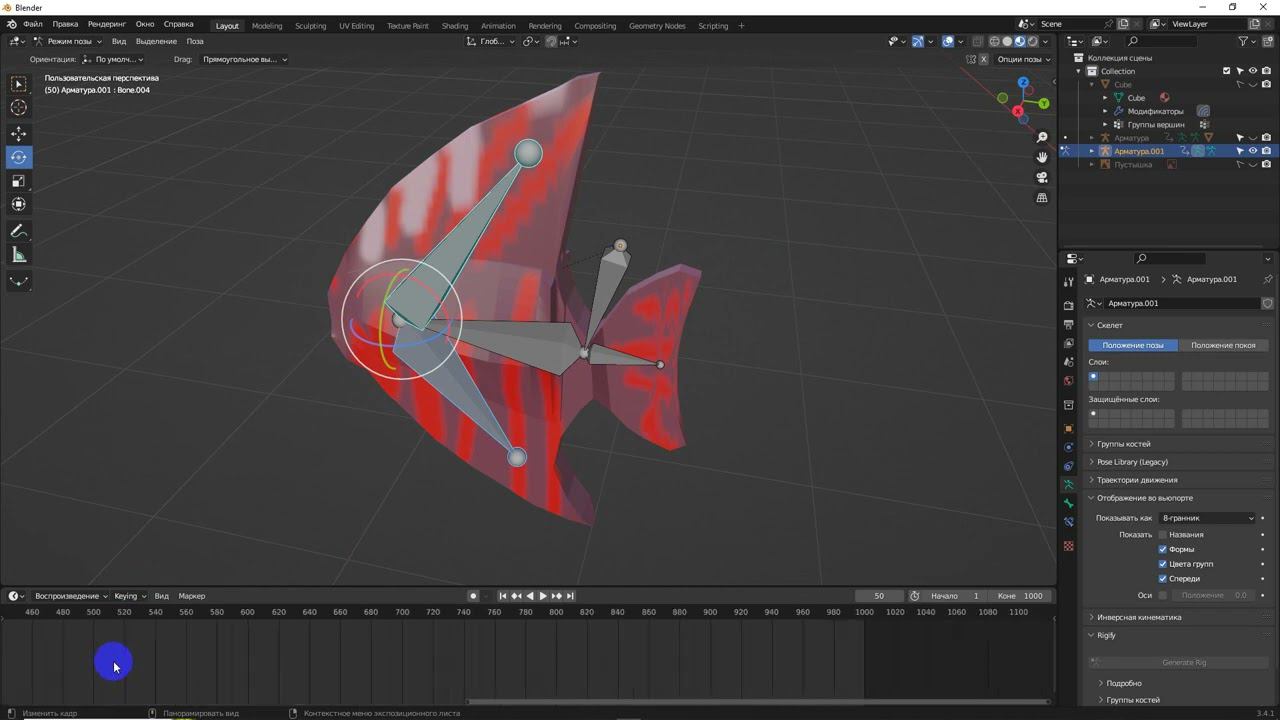Click the Положение покоя button
The height and width of the screenshot is (720, 1280).
(x=1223, y=345)
